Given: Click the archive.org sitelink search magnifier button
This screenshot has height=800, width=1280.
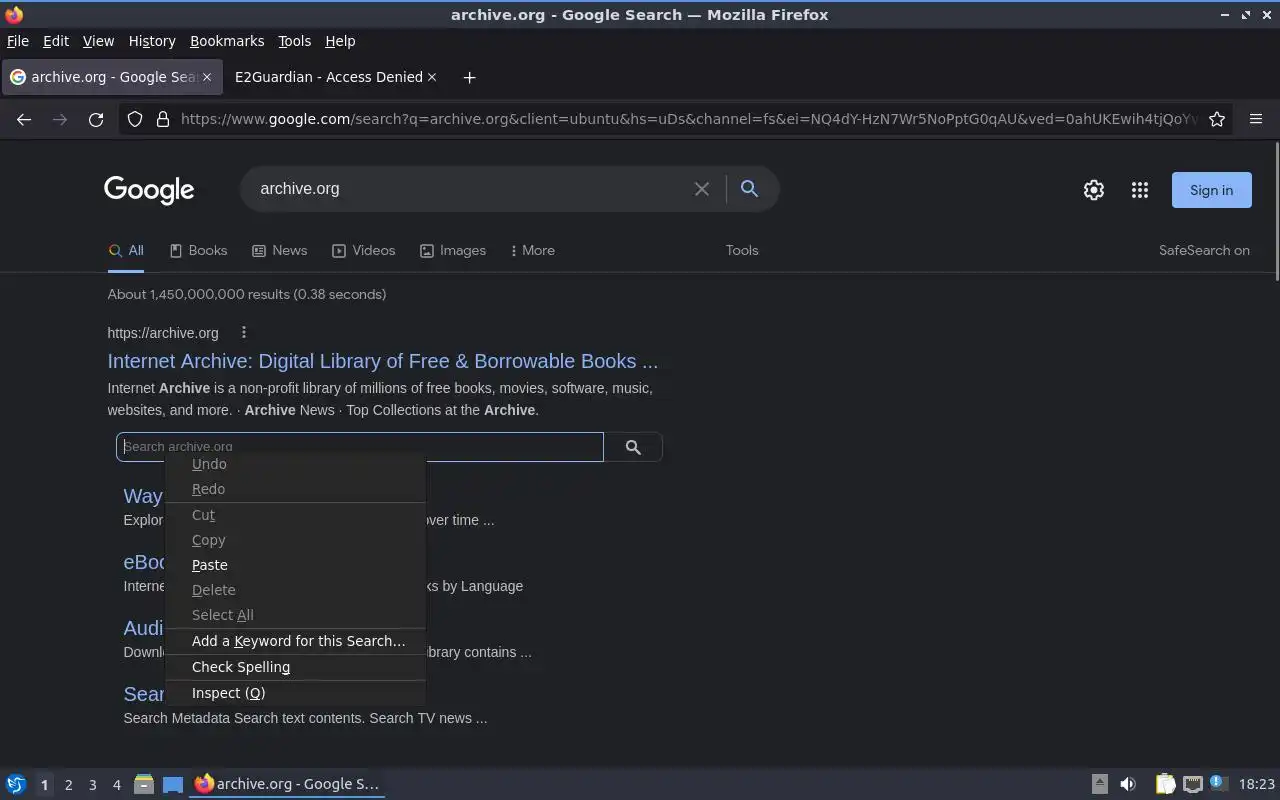Looking at the screenshot, I should click(633, 447).
